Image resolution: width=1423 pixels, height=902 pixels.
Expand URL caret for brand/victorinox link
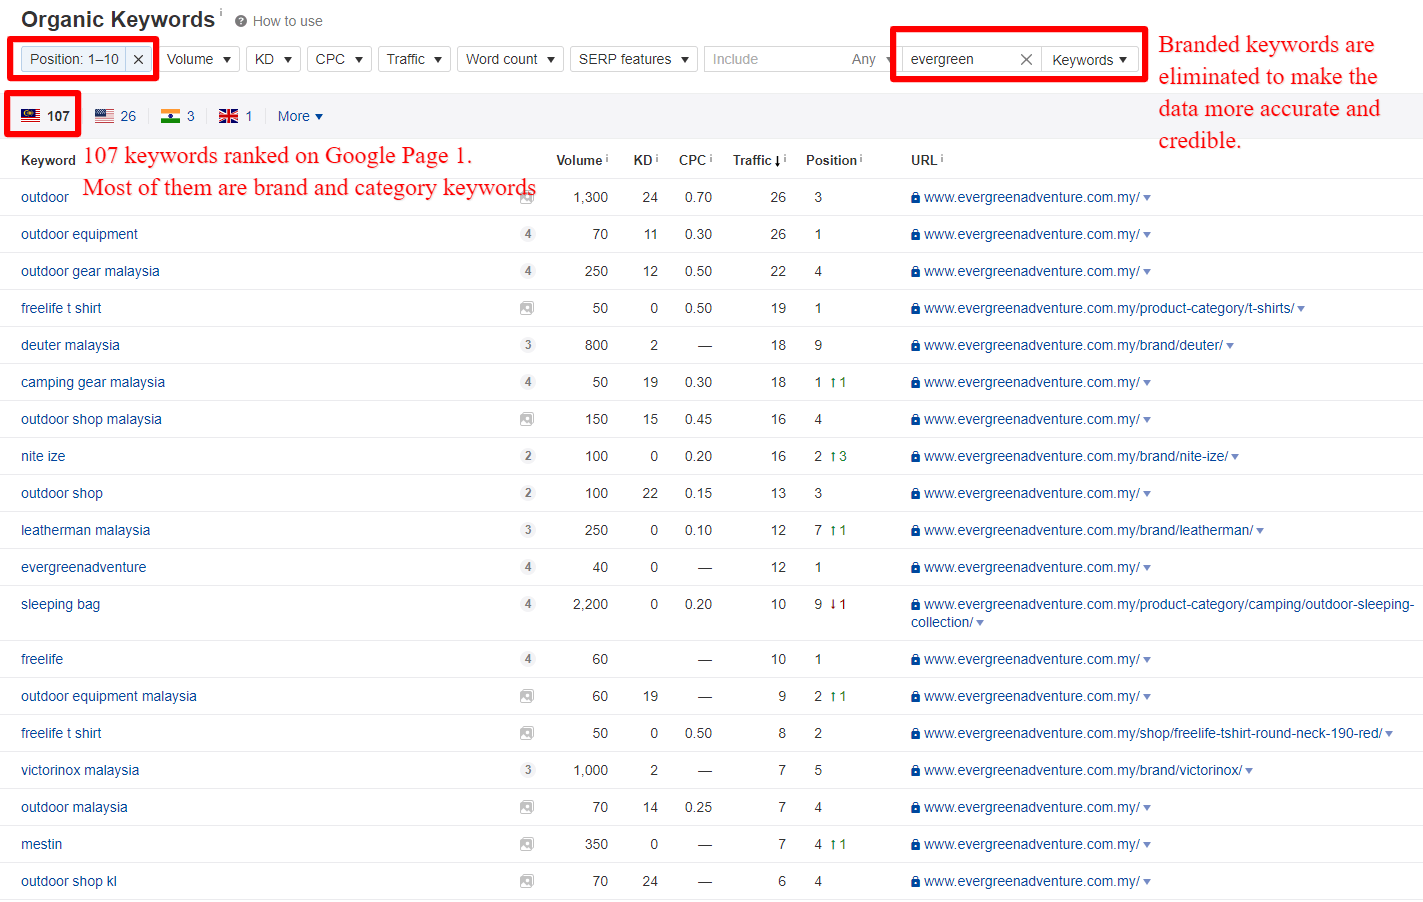[1249, 771]
